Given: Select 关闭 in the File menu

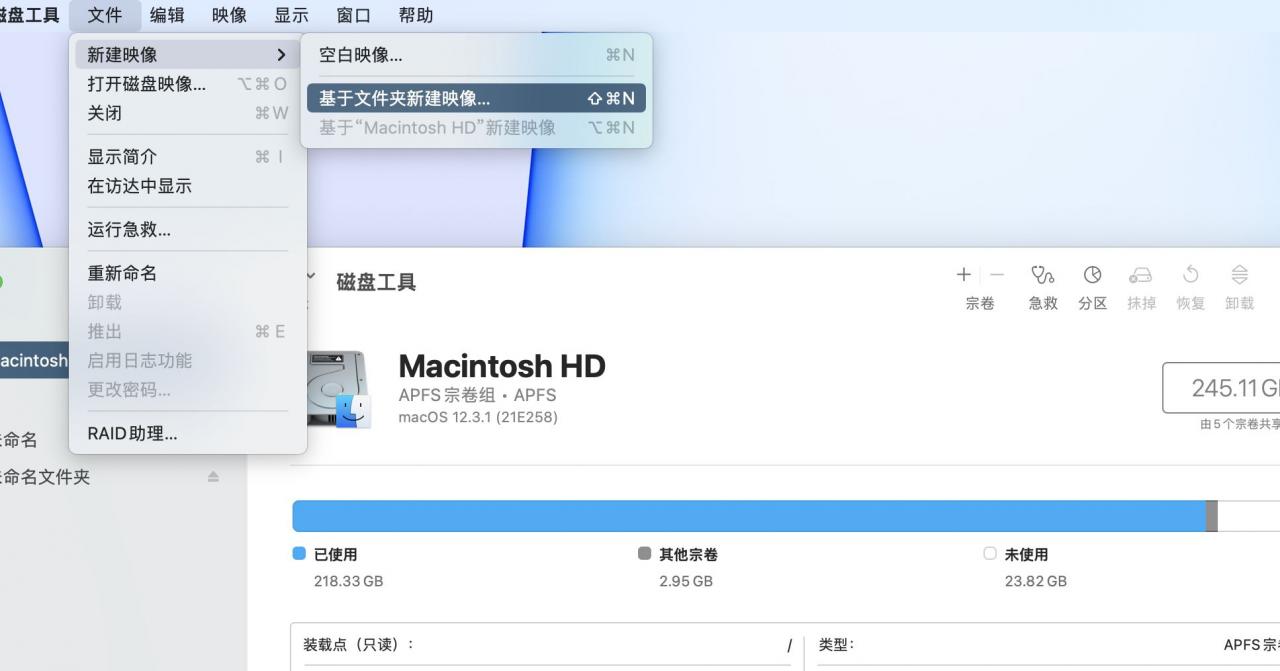Looking at the screenshot, I should 187,113.
